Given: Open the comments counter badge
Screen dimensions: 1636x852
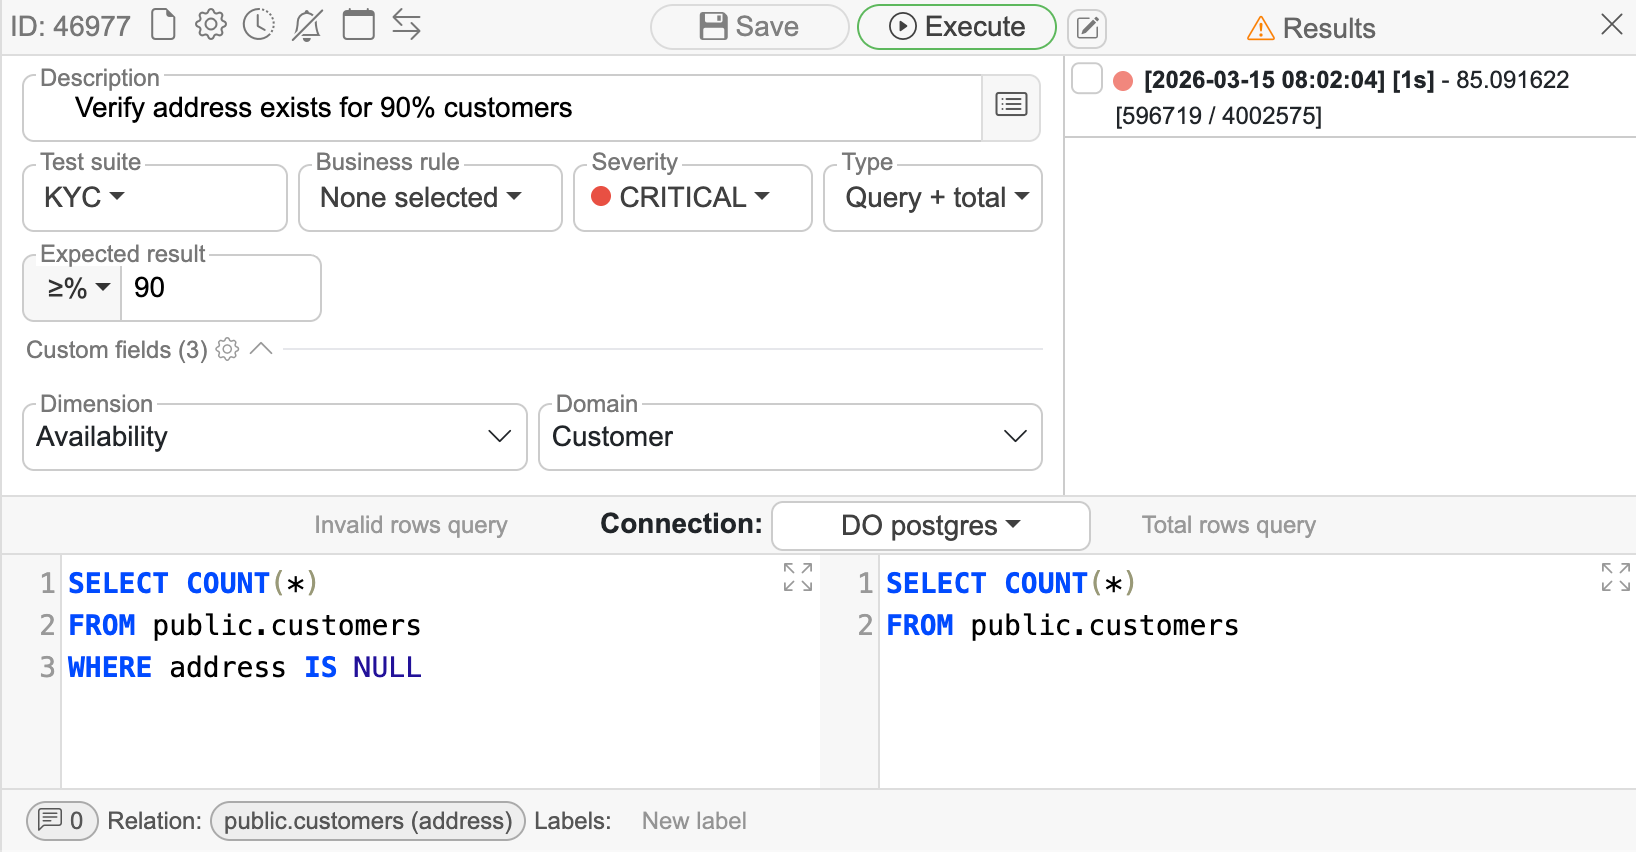Looking at the screenshot, I should coord(62,821).
